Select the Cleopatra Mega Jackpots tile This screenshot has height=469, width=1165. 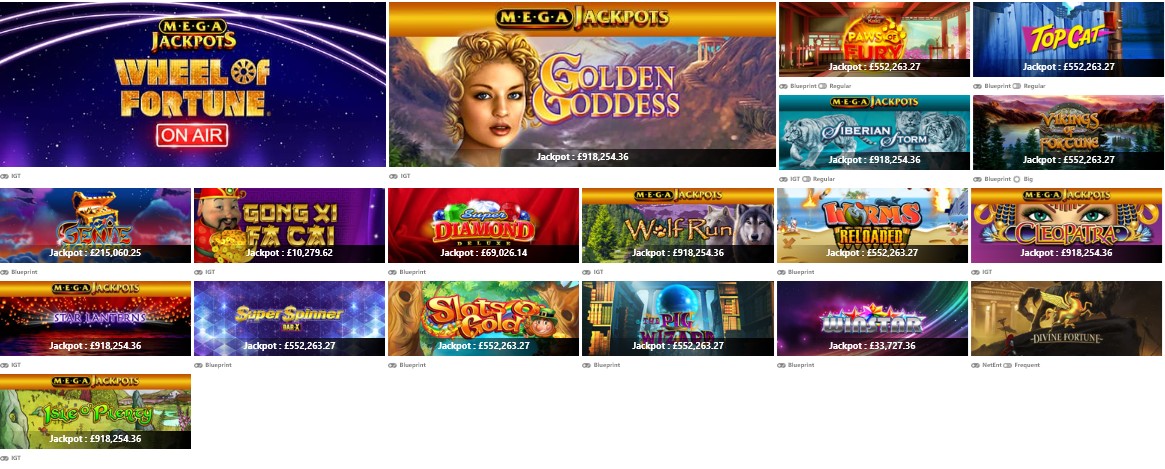tap(1066, 225)
